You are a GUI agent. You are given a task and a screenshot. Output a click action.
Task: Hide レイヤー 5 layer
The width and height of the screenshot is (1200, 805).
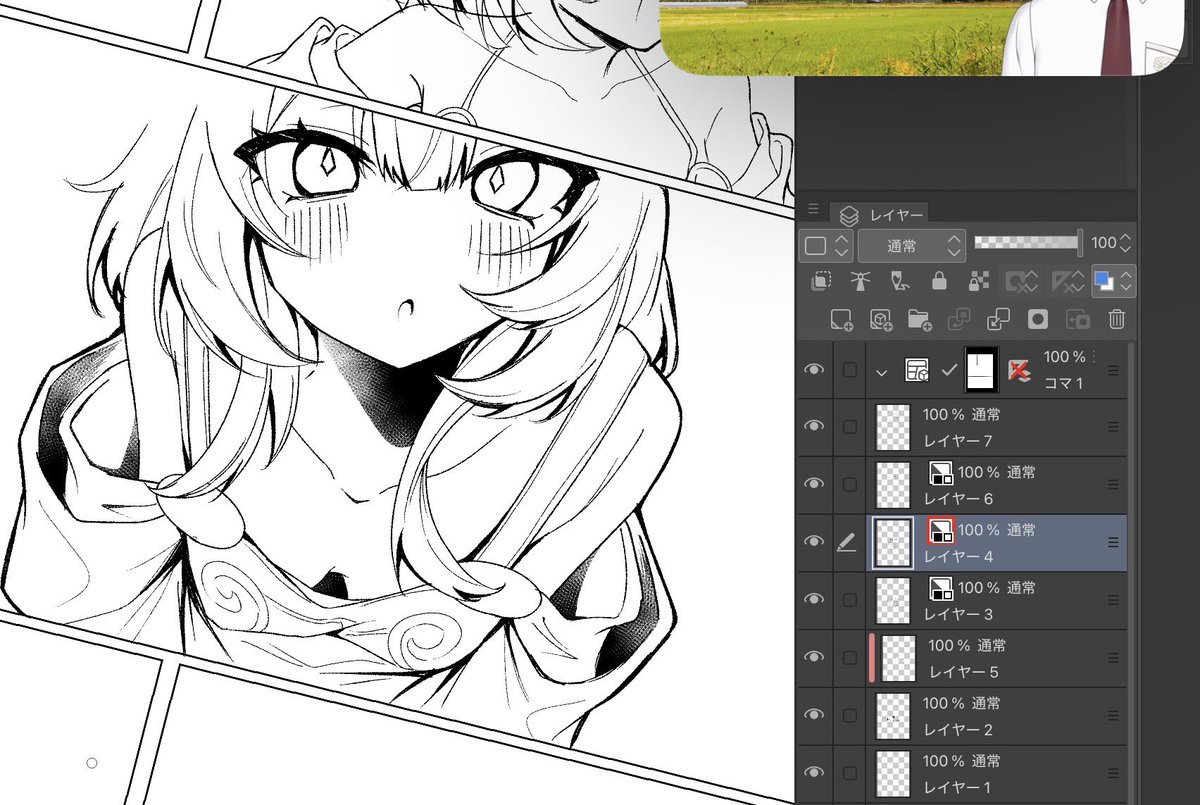[x=815, y=657]
